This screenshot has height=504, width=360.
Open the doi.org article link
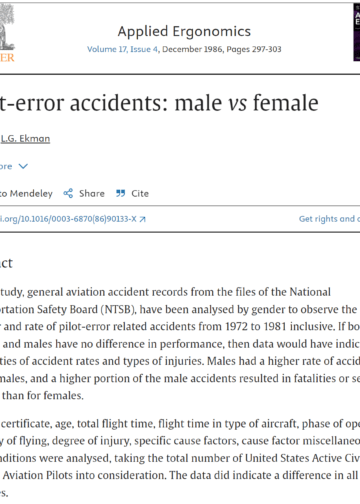(x=68, y=219)
